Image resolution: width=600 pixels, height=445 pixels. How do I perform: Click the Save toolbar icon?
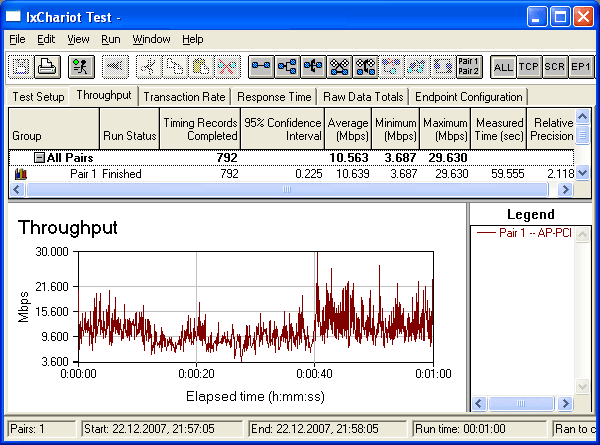[x=21, y=67]
